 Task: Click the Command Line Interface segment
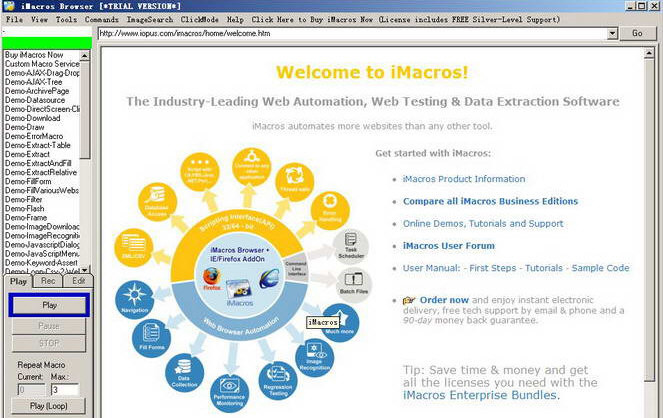(x=296, y=269)
